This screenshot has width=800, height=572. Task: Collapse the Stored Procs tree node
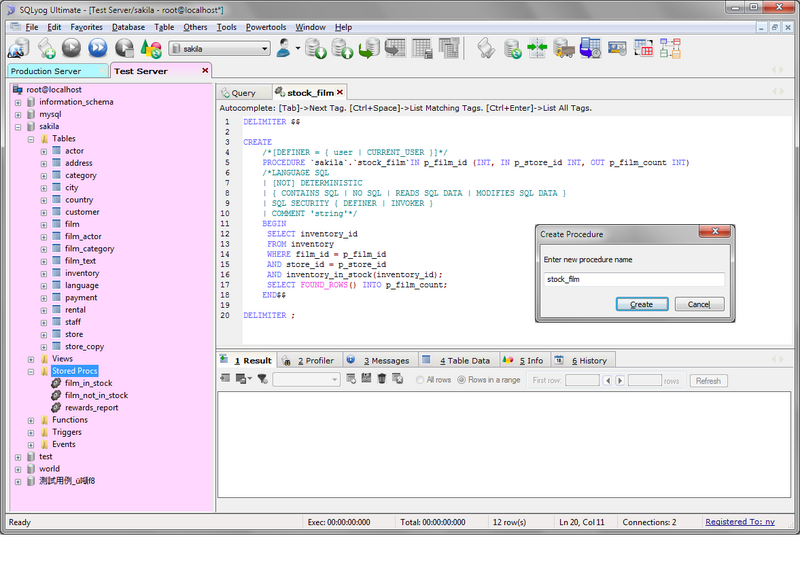pos(31,371)
